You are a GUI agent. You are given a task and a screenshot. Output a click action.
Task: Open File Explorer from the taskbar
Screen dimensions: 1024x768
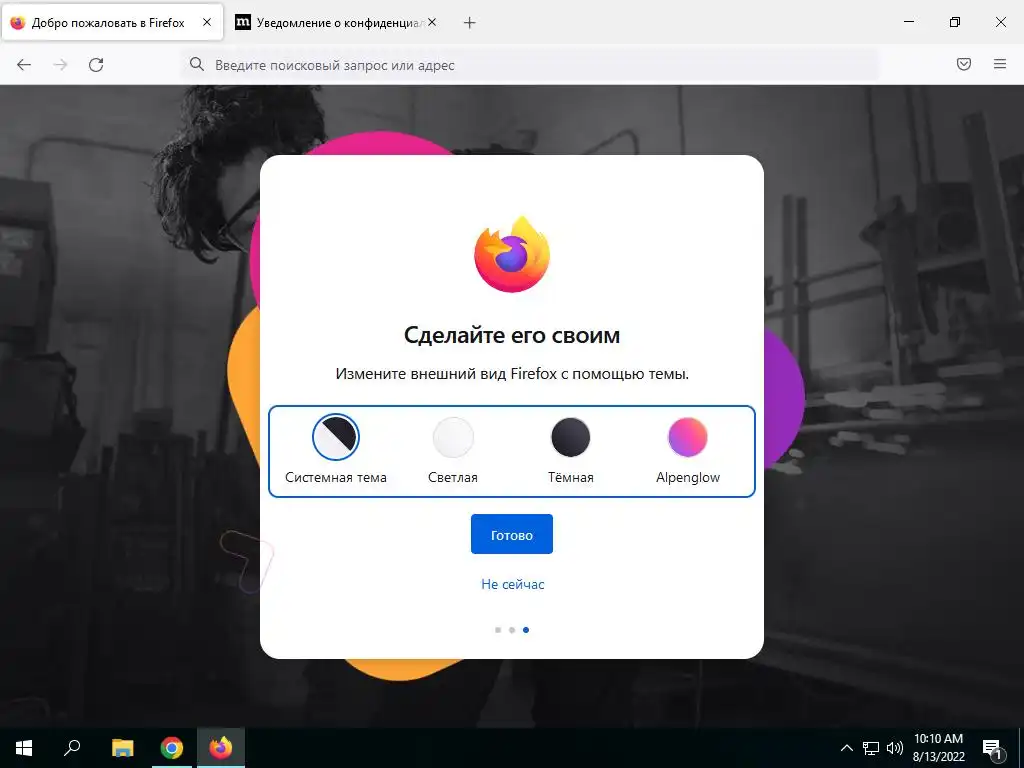pos(122,748)
